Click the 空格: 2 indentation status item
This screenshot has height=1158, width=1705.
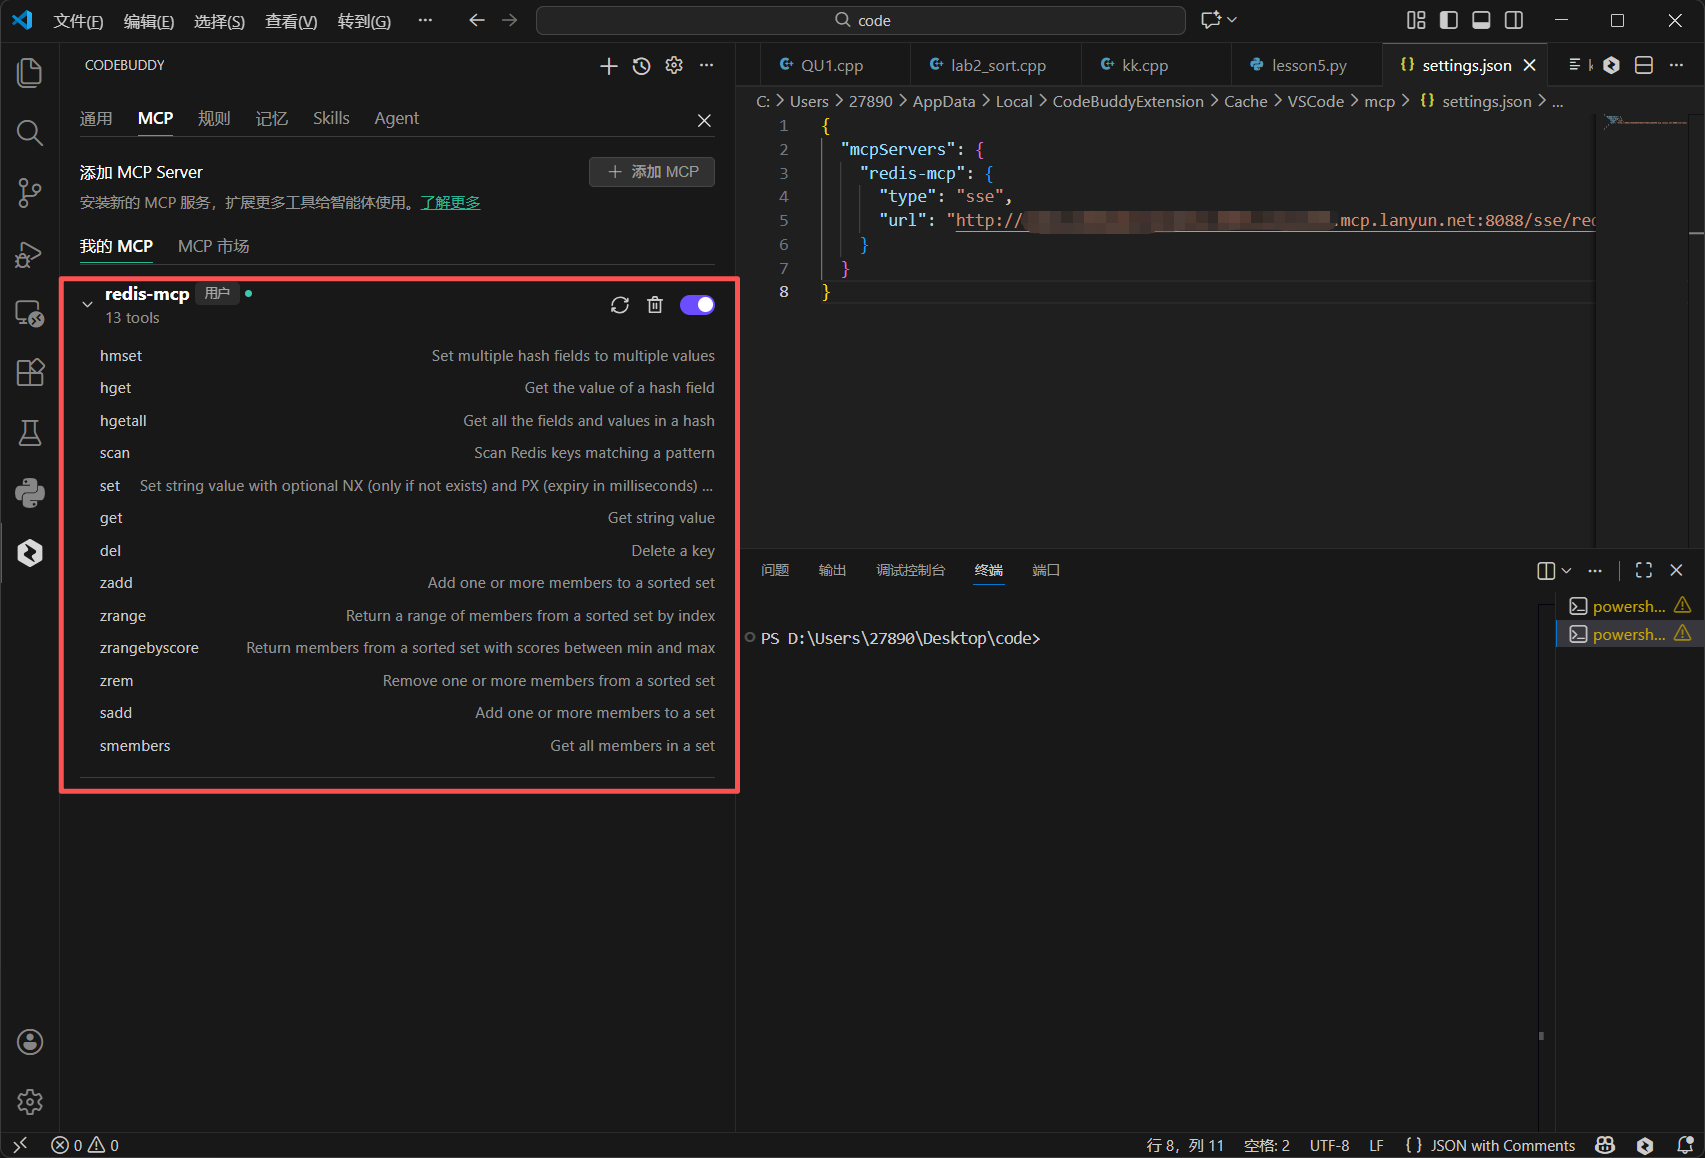click(x=1266, y=1145)
